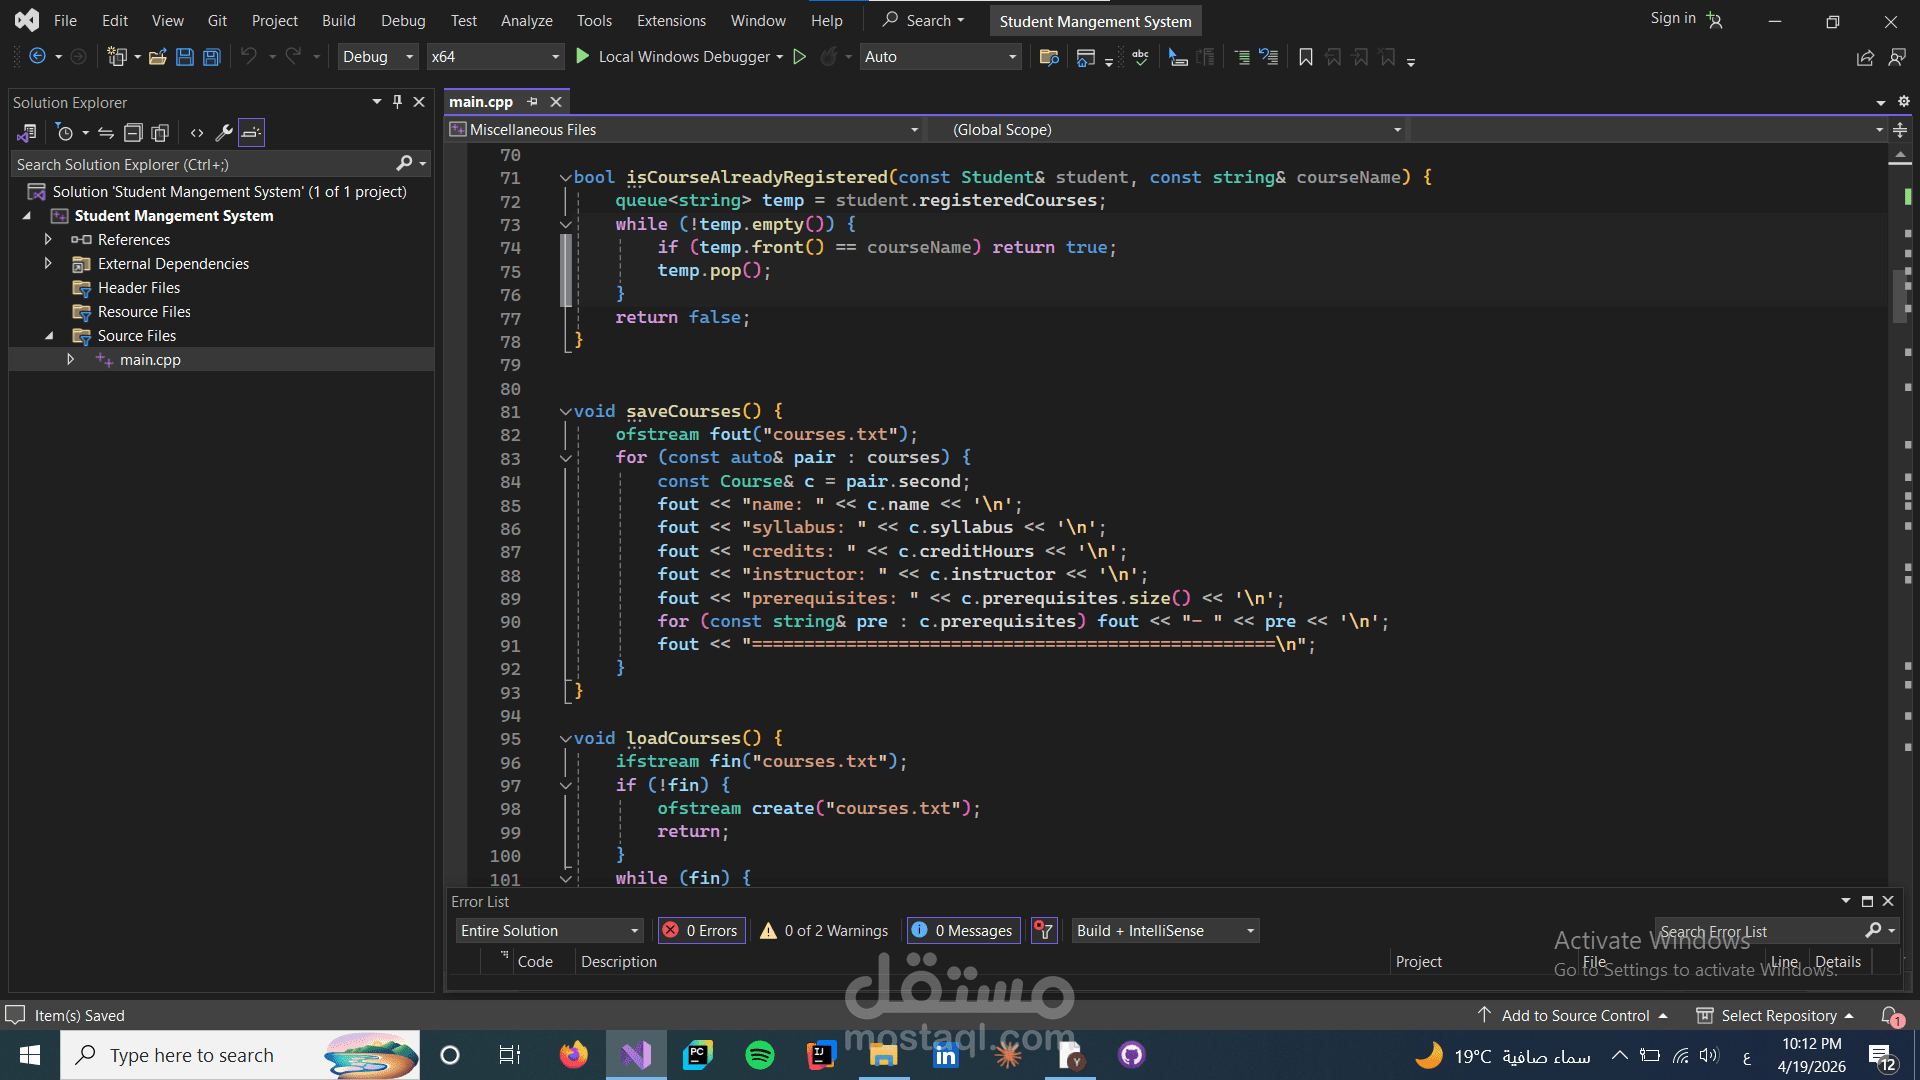Click the Find in Files folder-search icon

click(1049, 57)
